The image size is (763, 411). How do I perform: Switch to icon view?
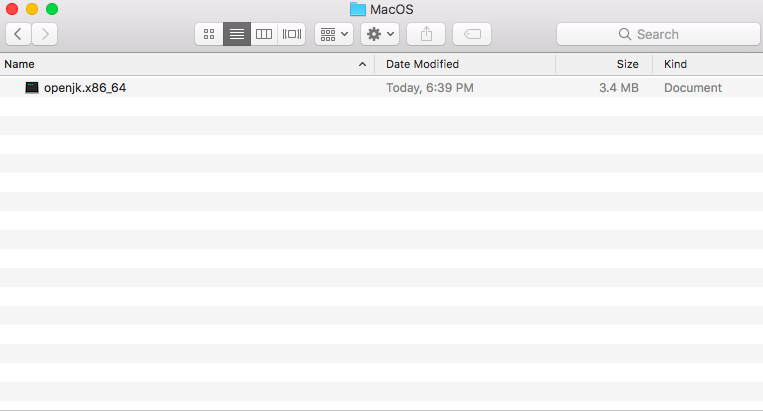[209, 34]
